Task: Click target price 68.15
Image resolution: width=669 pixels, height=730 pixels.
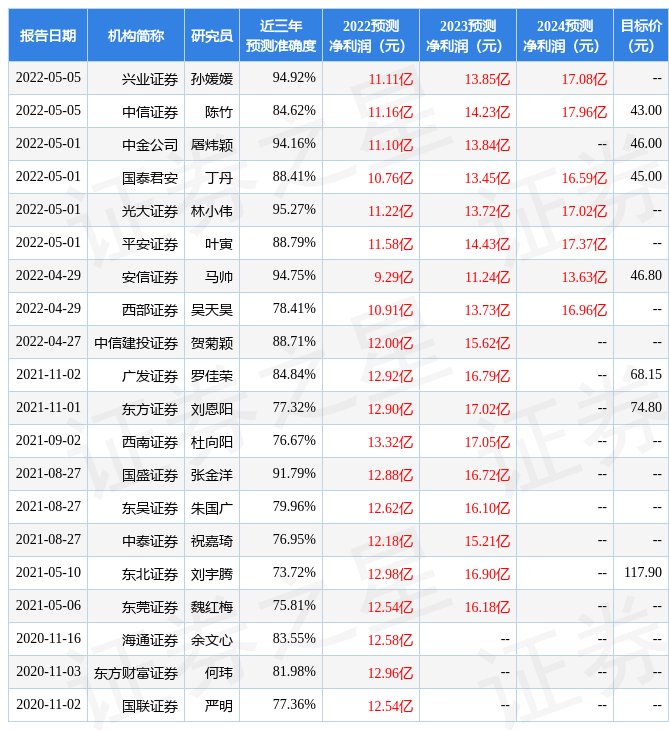Action: click(646, 374)
